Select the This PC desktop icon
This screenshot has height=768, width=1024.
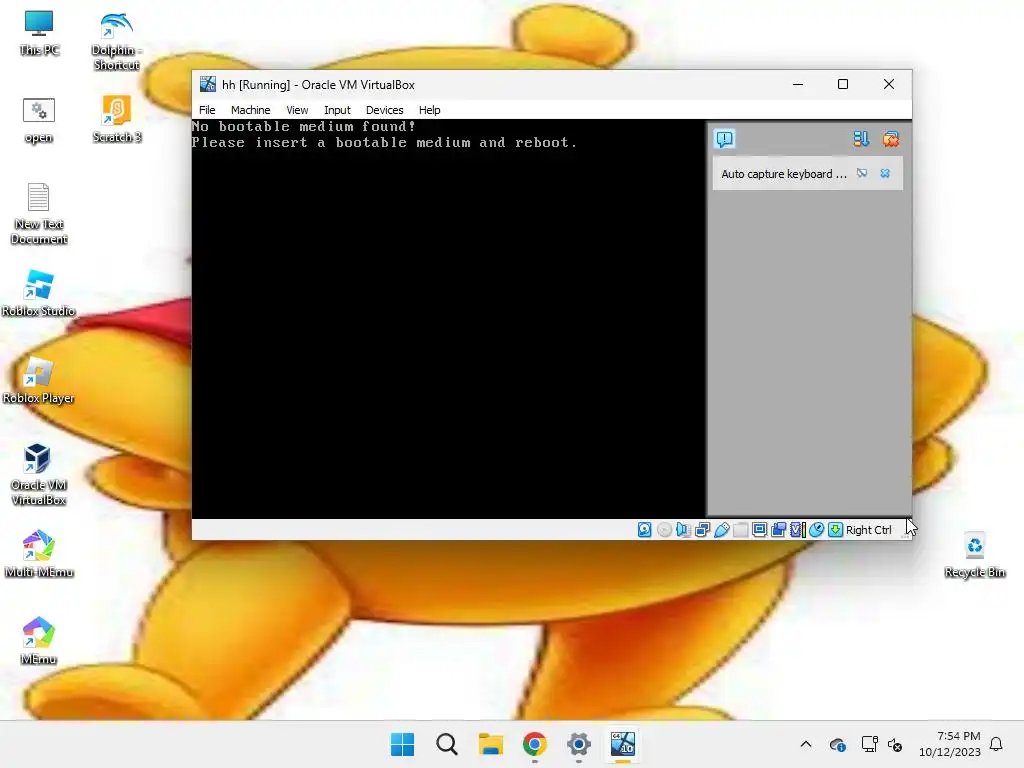pos(39,33)
